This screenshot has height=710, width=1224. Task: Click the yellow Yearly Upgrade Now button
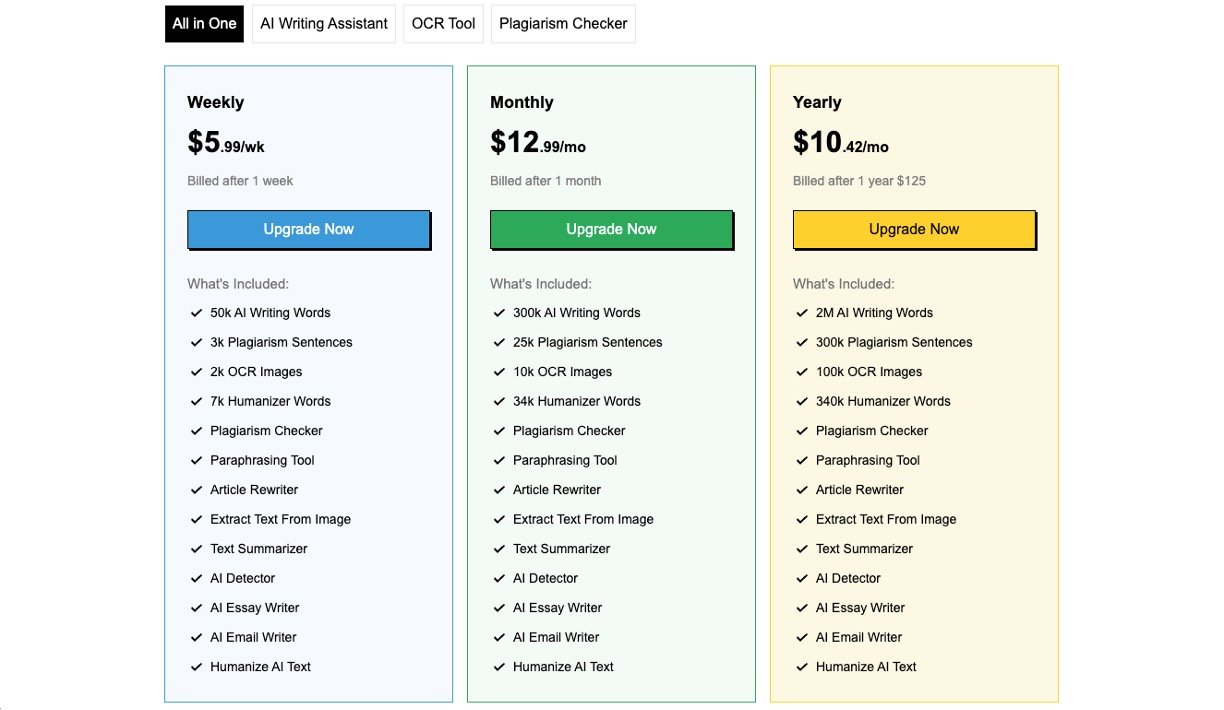(914, 229)
